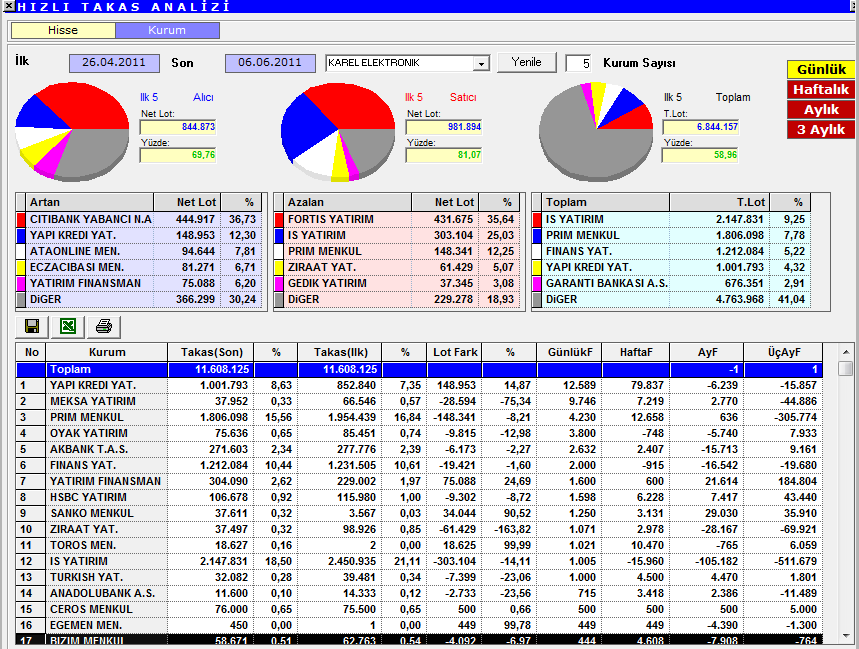Click the yellow swatch beside ECZACIBASI MEN.

21,268
